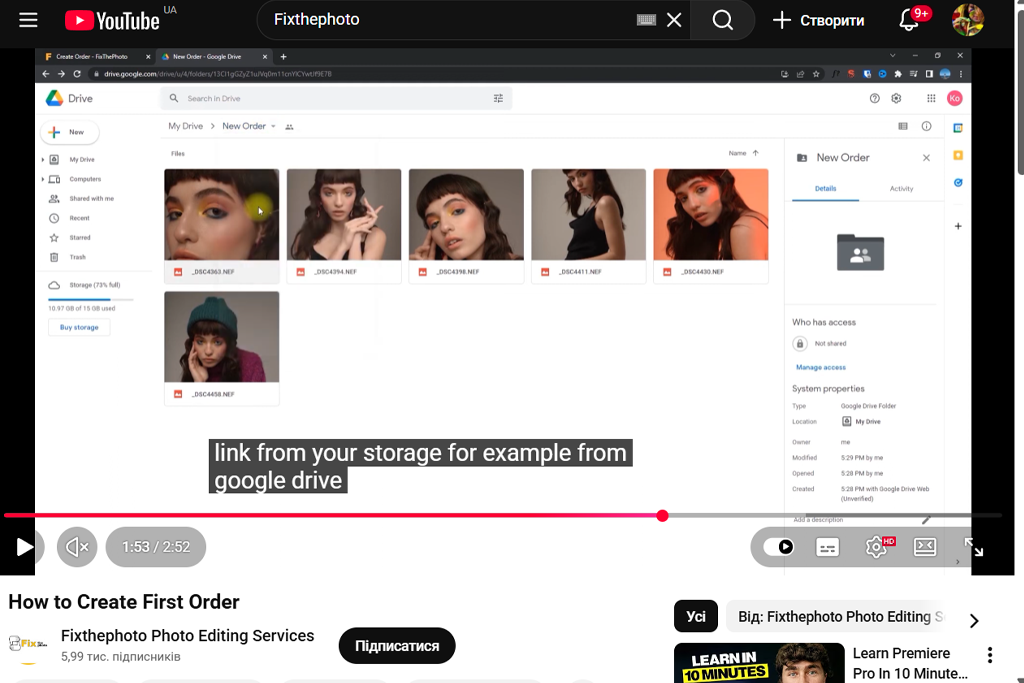Open the account avatar menu
This screenshot has height=683, width=1024.
[968, 20]
